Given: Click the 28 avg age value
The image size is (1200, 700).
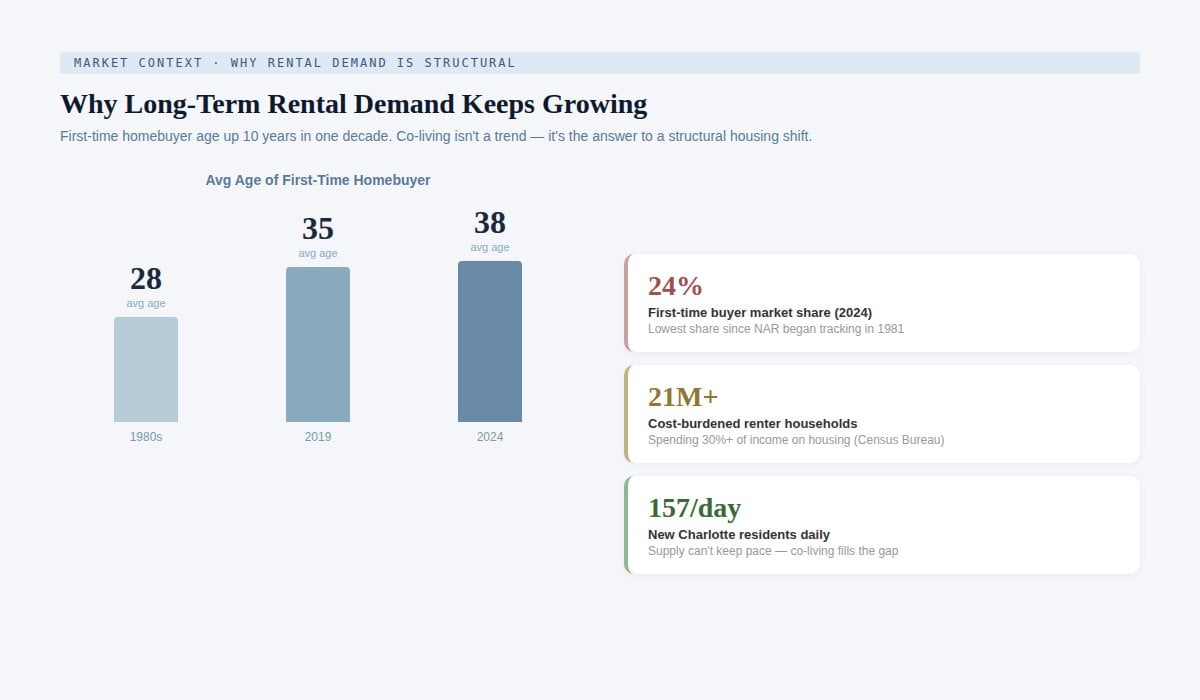Looking at the screenshot, I should click(x=146, y=279).
